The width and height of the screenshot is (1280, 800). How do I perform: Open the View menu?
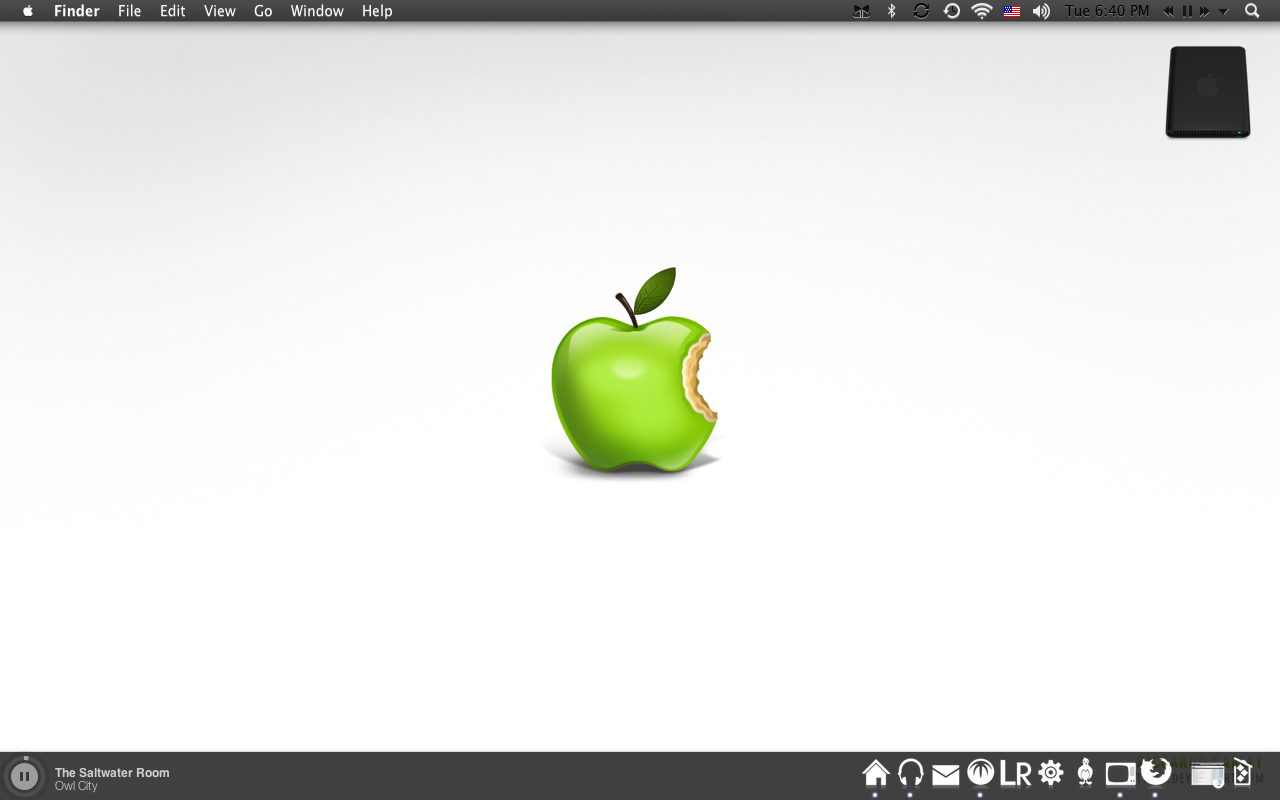coord(220,11)
